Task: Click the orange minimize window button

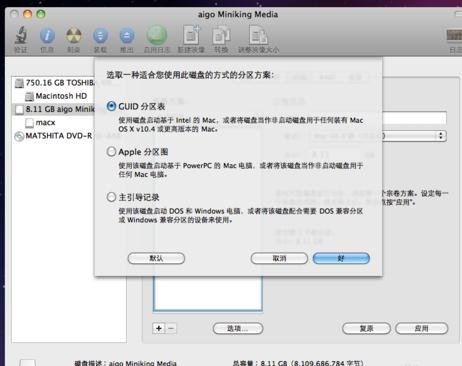Action: pos(27,14)
